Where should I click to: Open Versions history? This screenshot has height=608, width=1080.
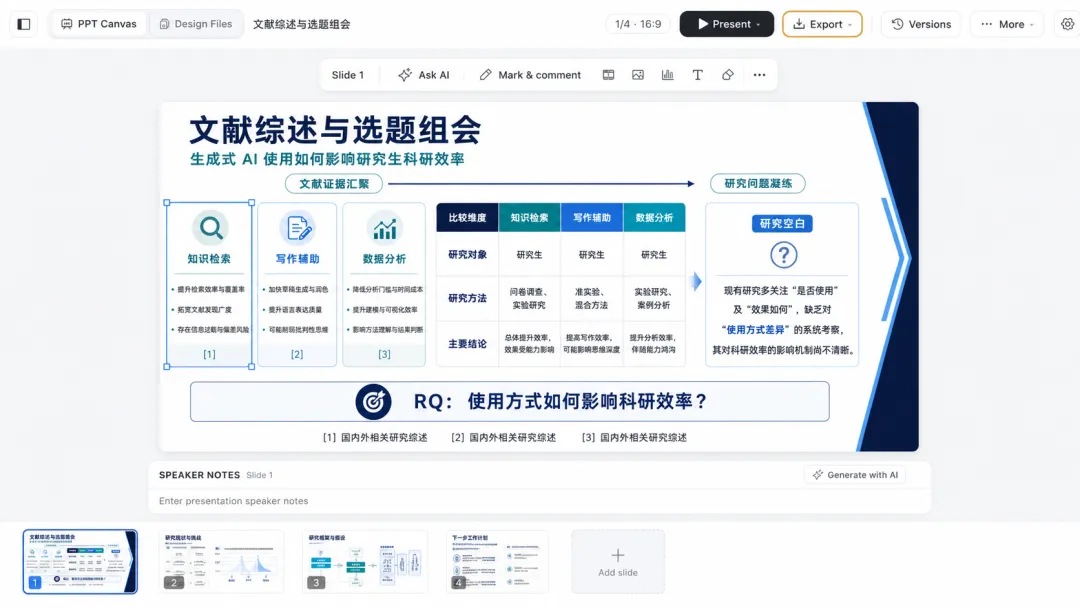click(x=921, y=24)
